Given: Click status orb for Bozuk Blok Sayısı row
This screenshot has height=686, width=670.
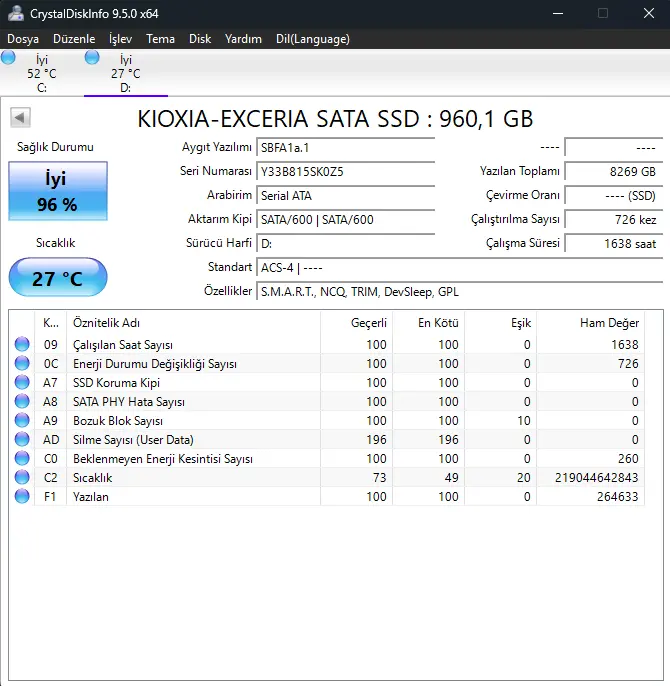Looking at the screenshot, I should point(22,420).
